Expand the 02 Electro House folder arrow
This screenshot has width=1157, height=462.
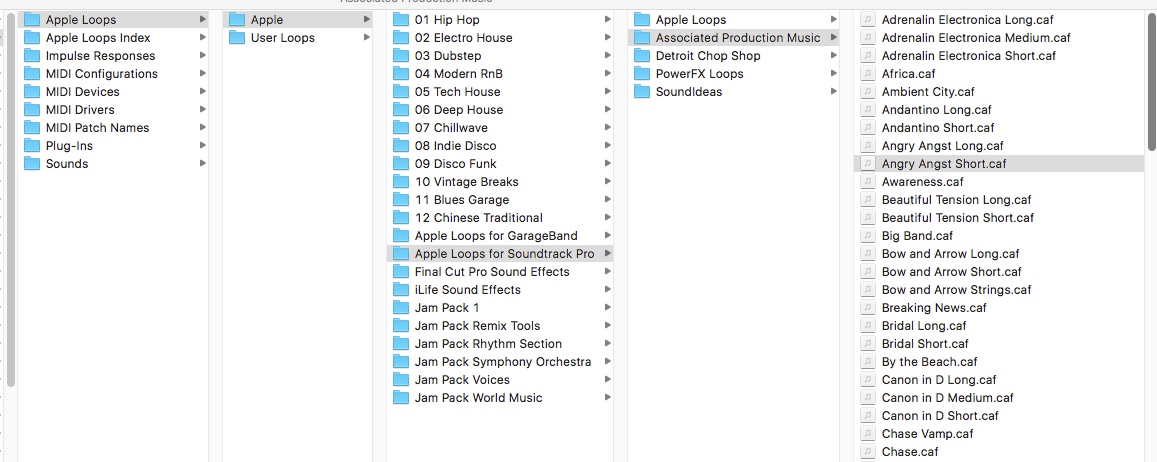pos(607,38)
